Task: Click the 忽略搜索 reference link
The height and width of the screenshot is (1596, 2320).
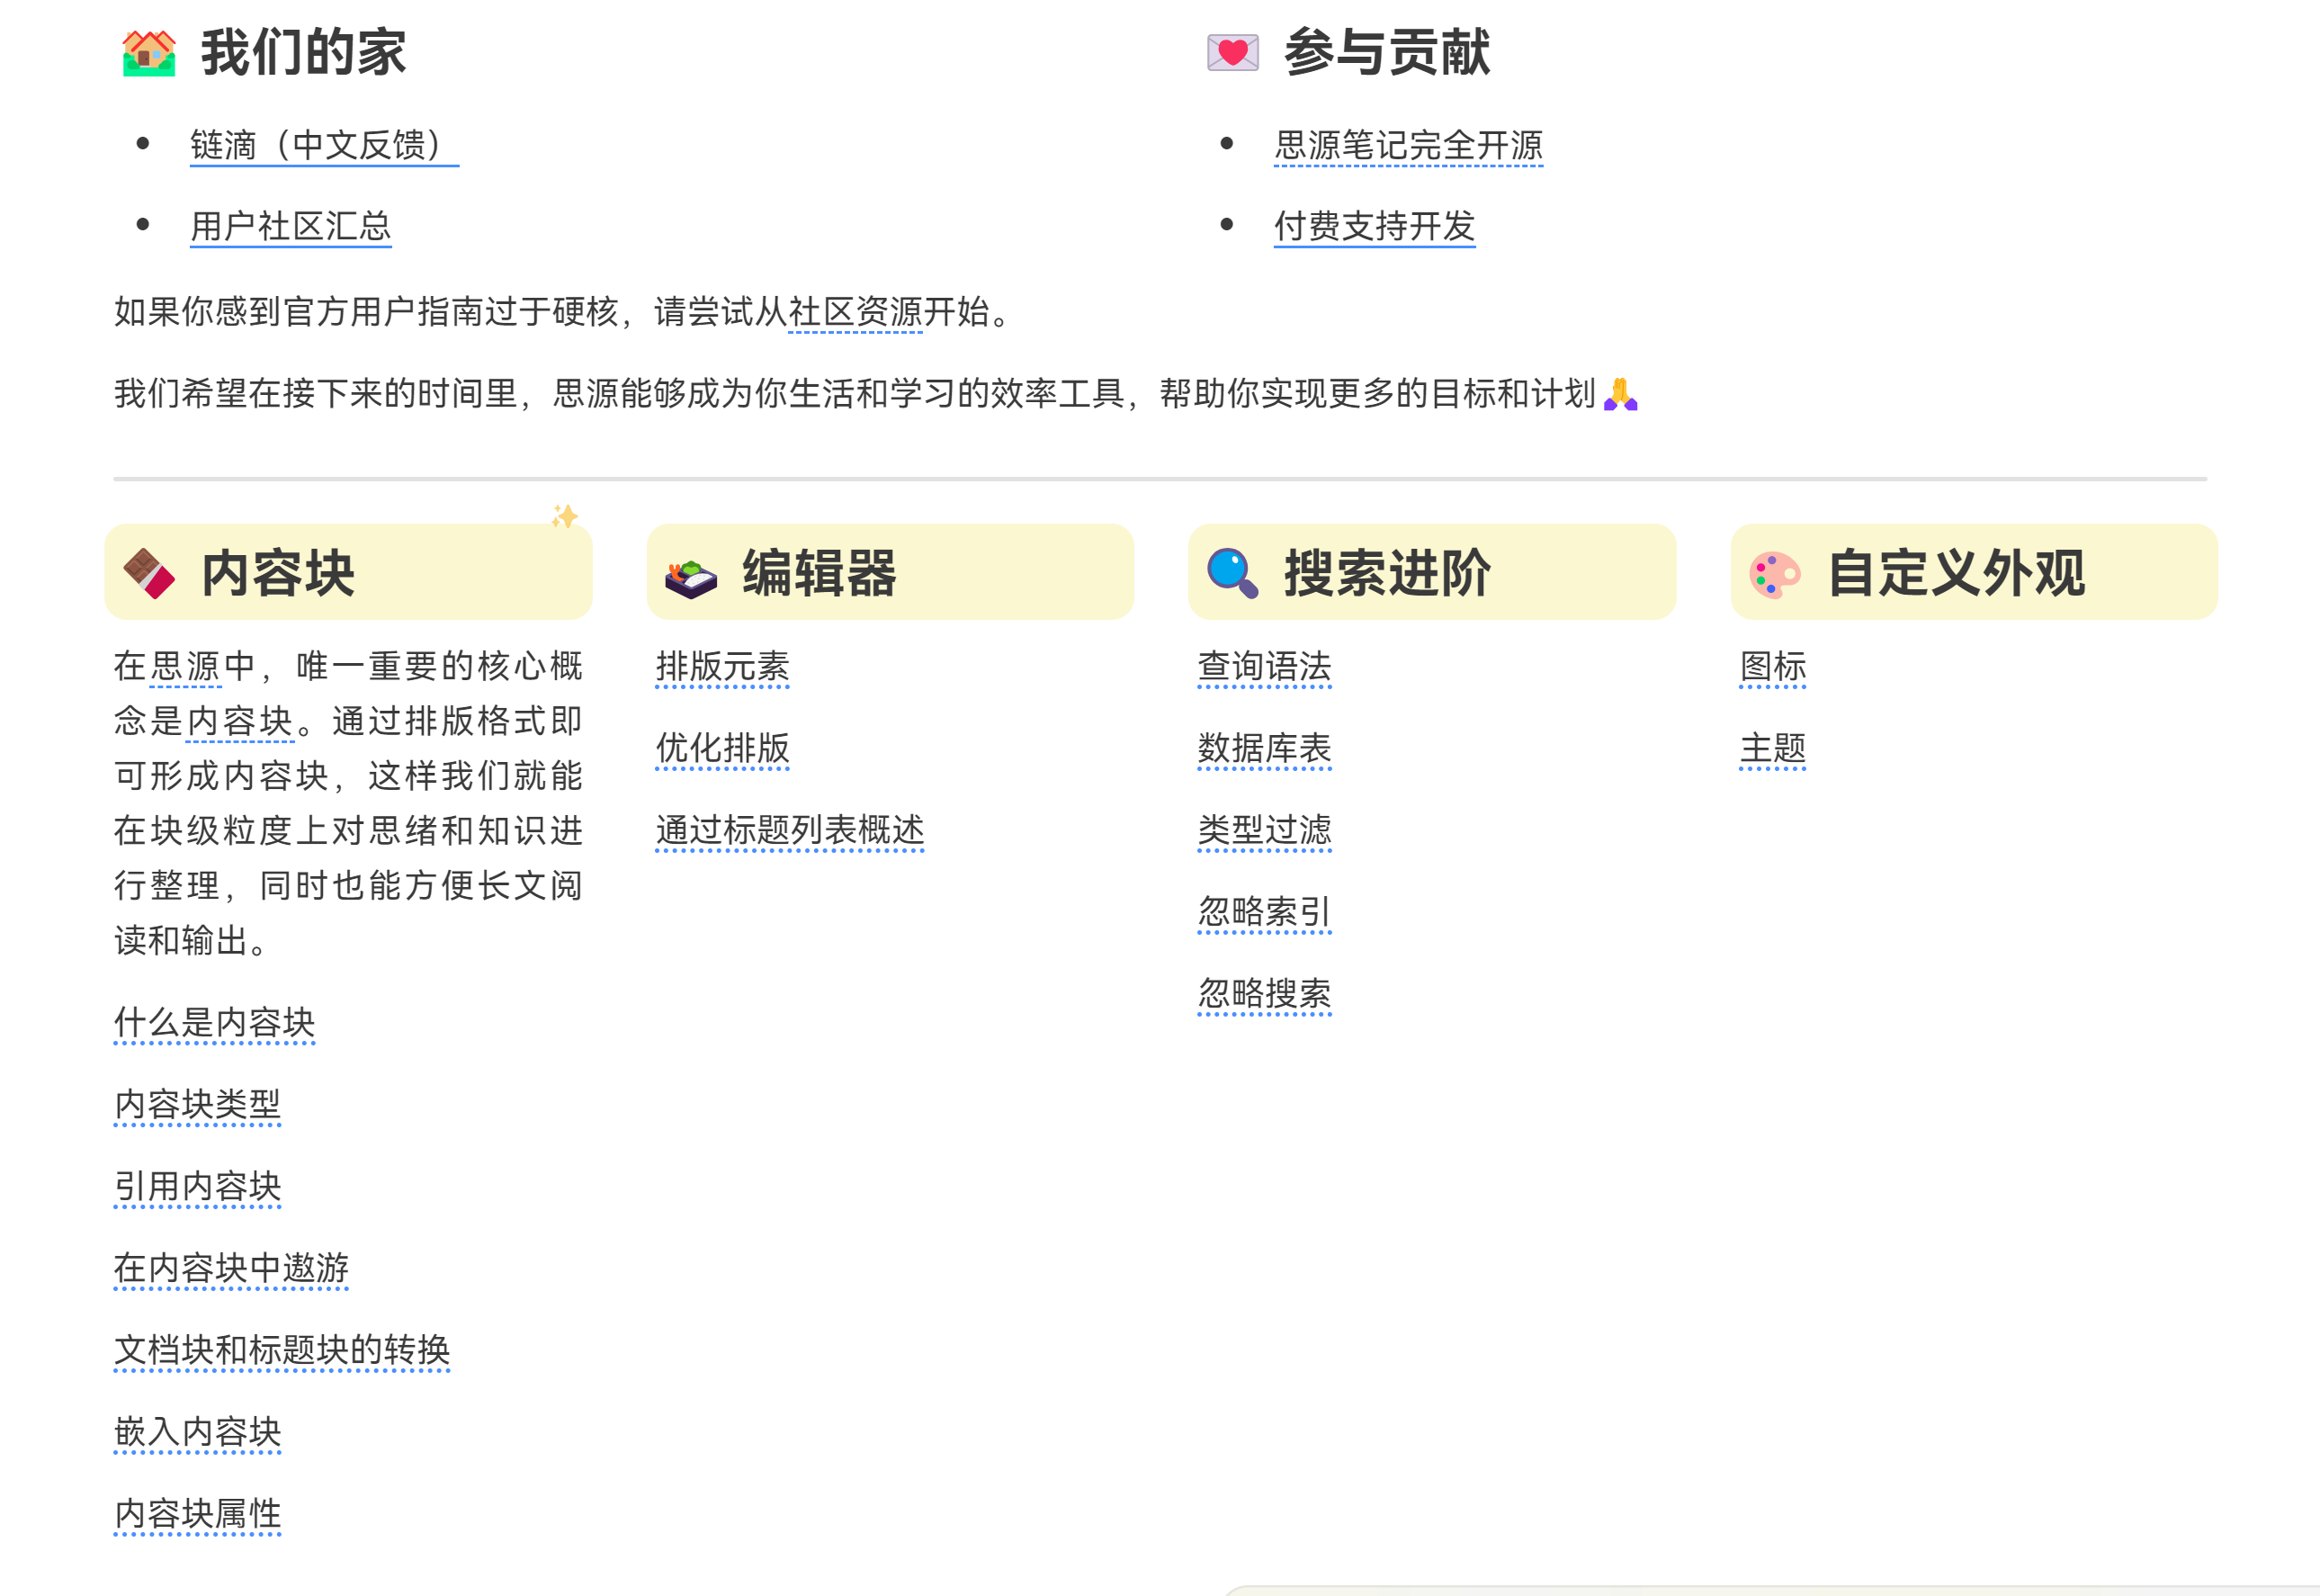Action: pyautogui.click(x=1264, y=994)
